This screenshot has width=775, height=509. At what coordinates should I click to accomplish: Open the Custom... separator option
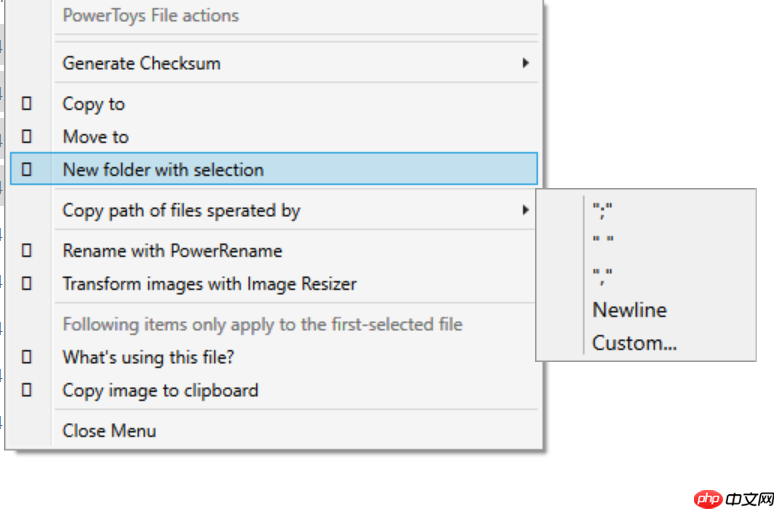tap(634, 343)
